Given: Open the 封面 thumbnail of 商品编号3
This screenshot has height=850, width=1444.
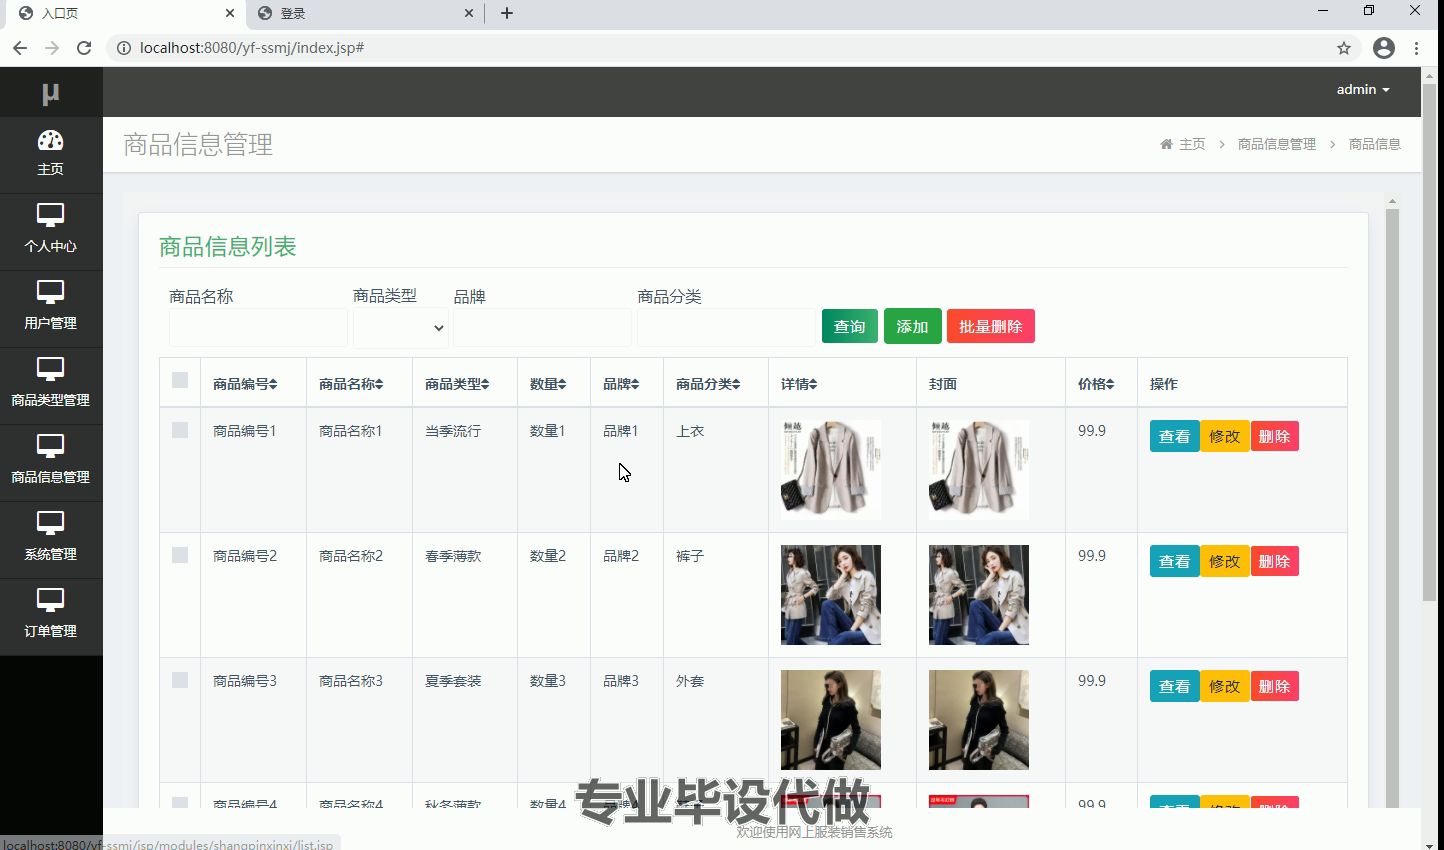Looking at the screenshot, I should 979,720.
